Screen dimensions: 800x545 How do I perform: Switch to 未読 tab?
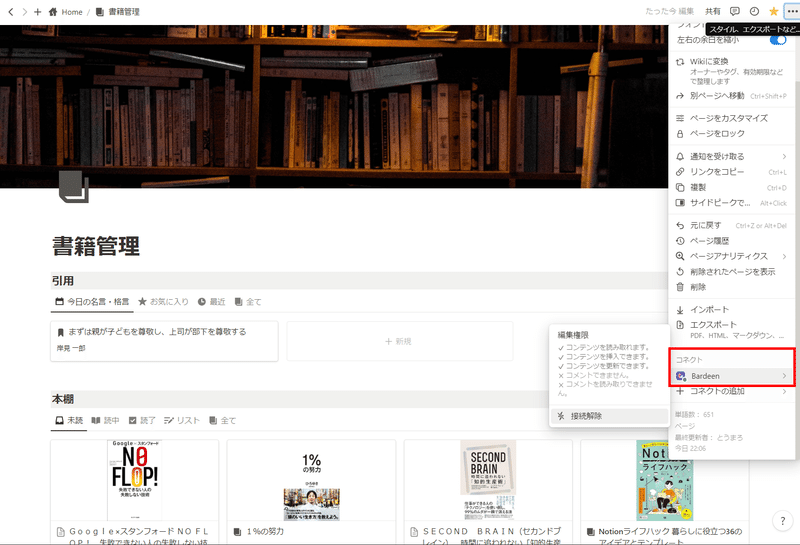click(69, 420)
